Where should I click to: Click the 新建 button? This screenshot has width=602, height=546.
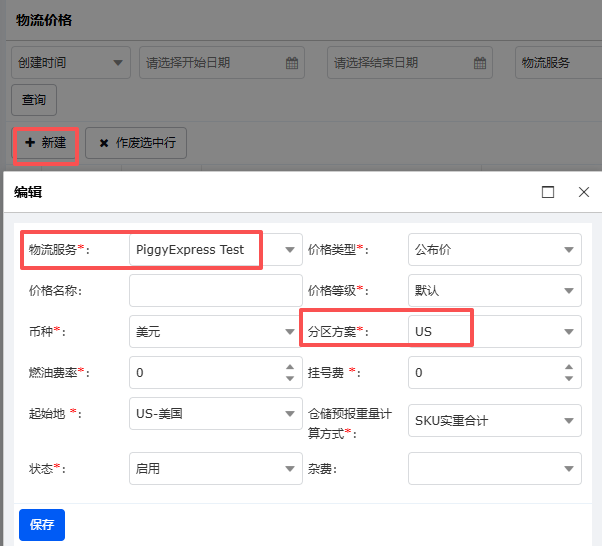[x=46, y=143]
